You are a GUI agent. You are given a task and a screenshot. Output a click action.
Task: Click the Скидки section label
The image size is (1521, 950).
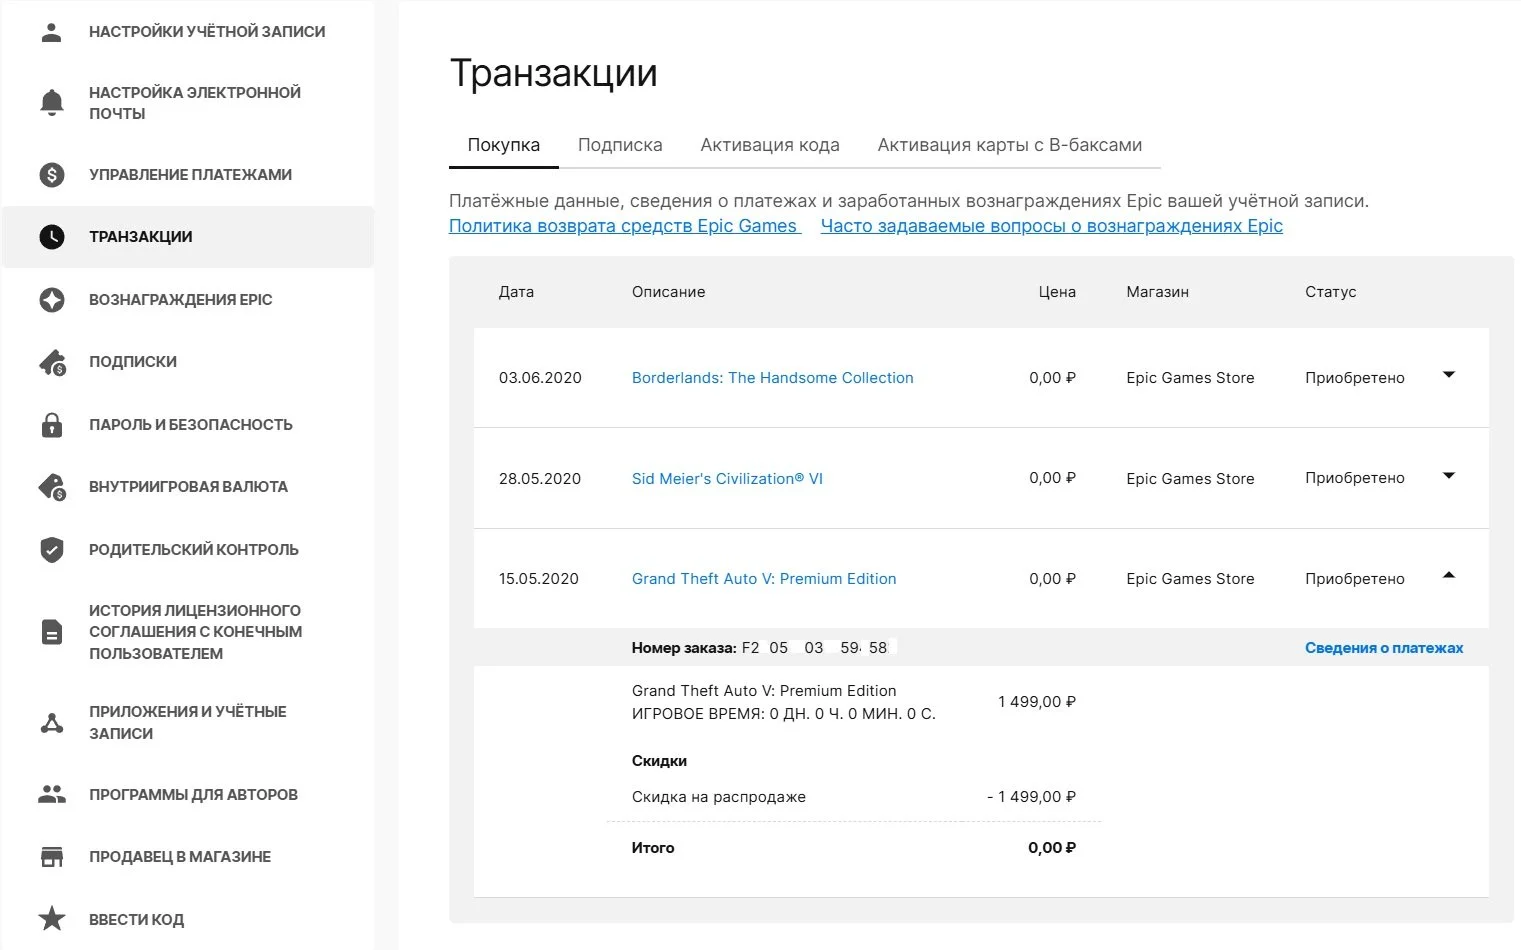coord(659,761)
